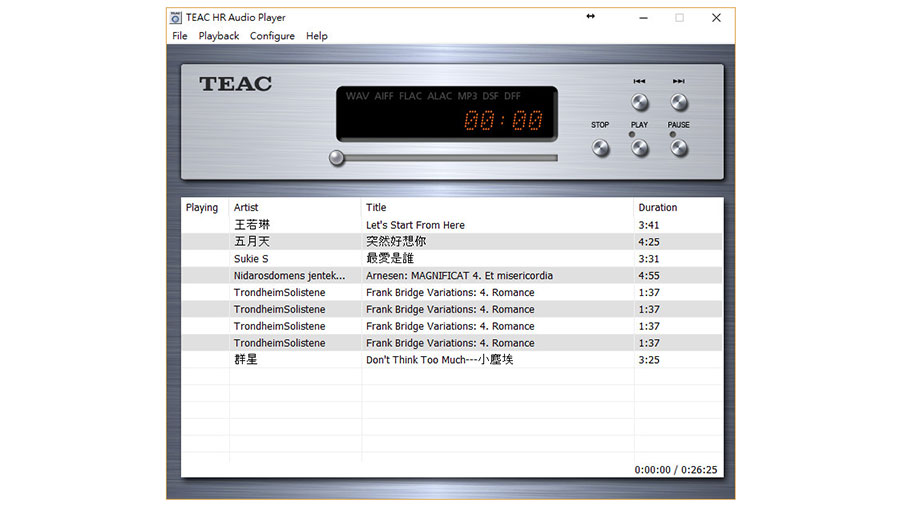Click the 4:55 duration cell

pos(649,276)
